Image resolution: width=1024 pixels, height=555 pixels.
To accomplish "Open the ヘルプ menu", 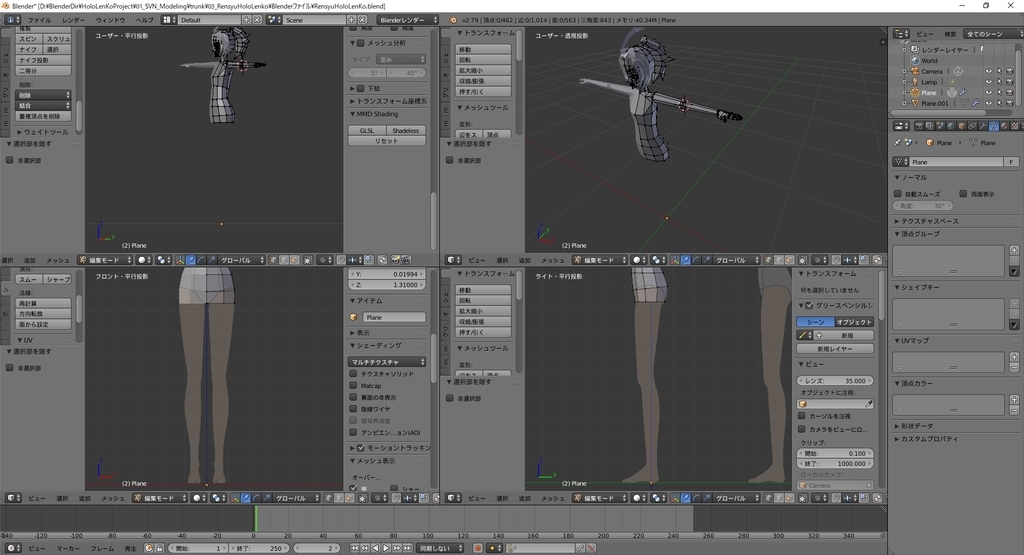I will [x=144, y=20].
